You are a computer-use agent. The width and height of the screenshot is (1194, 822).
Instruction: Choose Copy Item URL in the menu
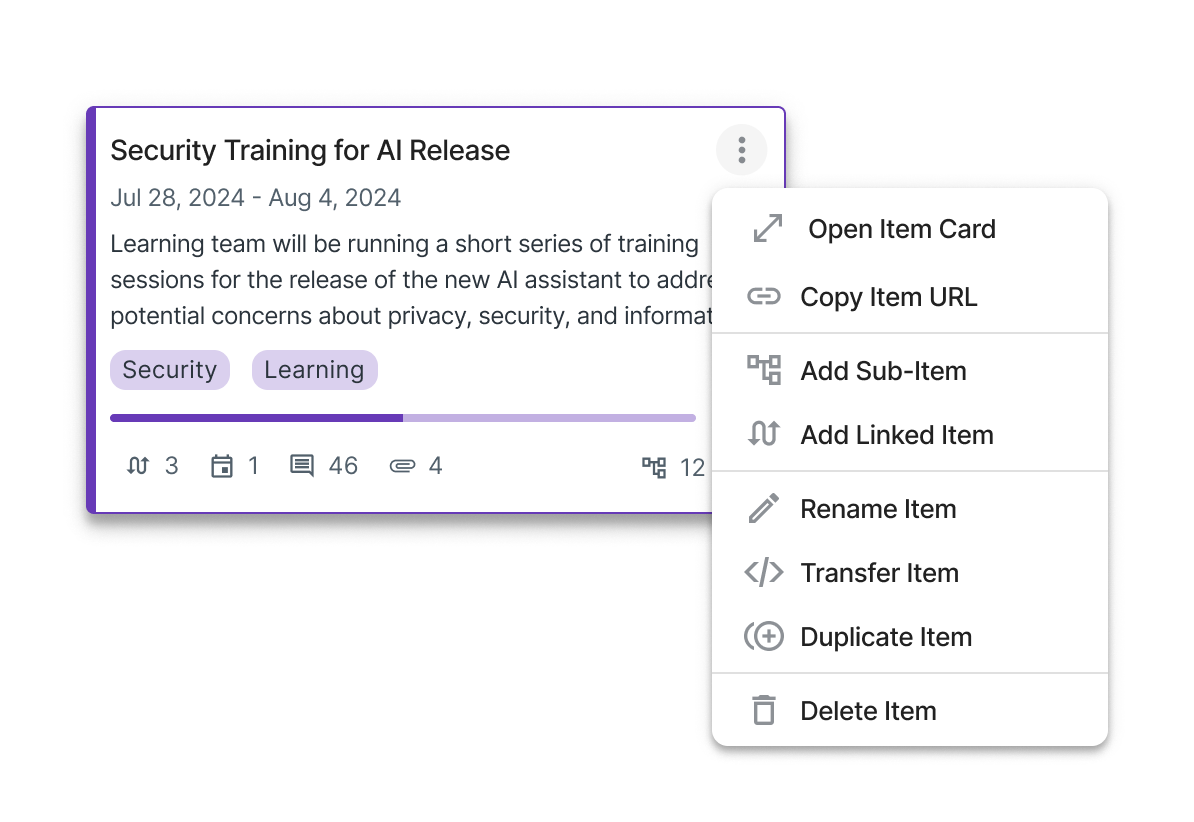tap(888, 297)
